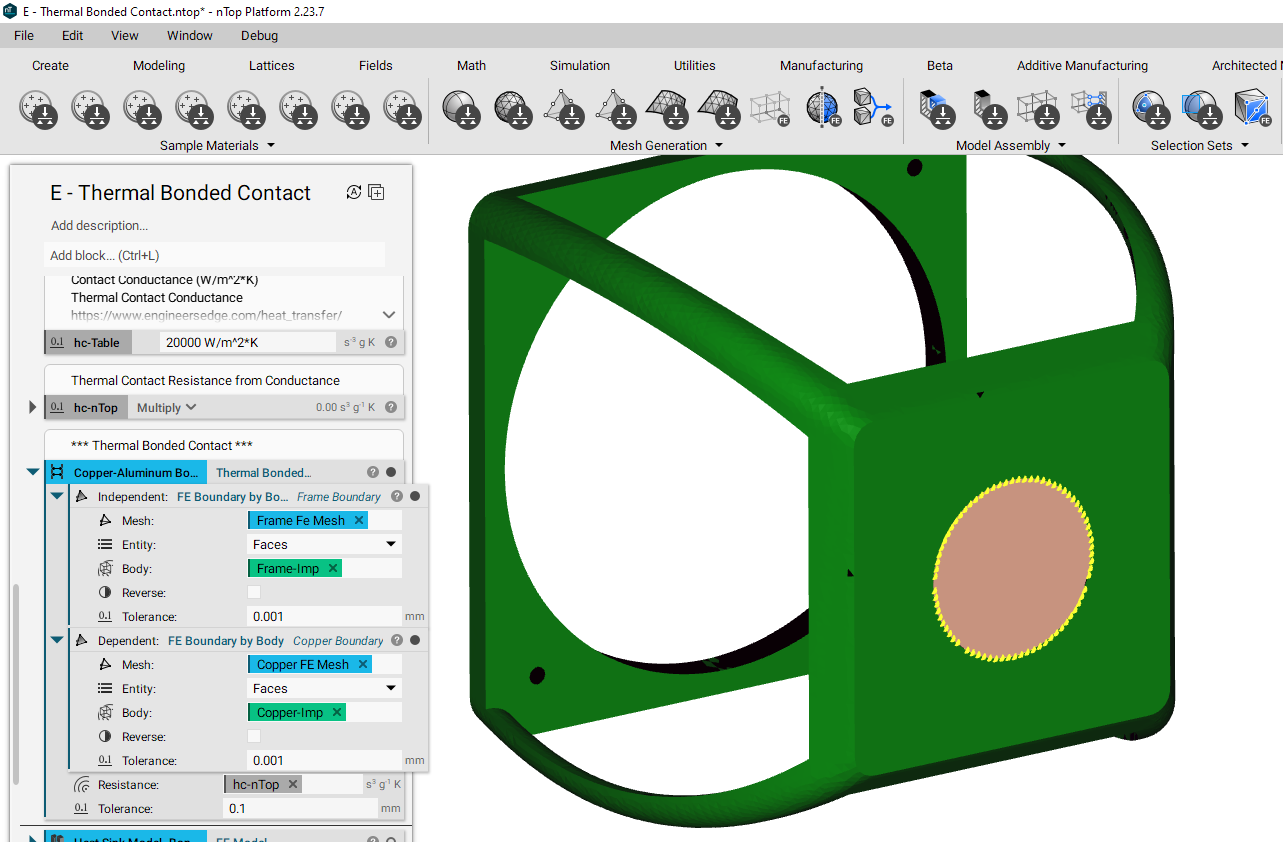
Task: Toggle visibility dot of Independent Frame Boundary
Action: (x=415, y=496)
